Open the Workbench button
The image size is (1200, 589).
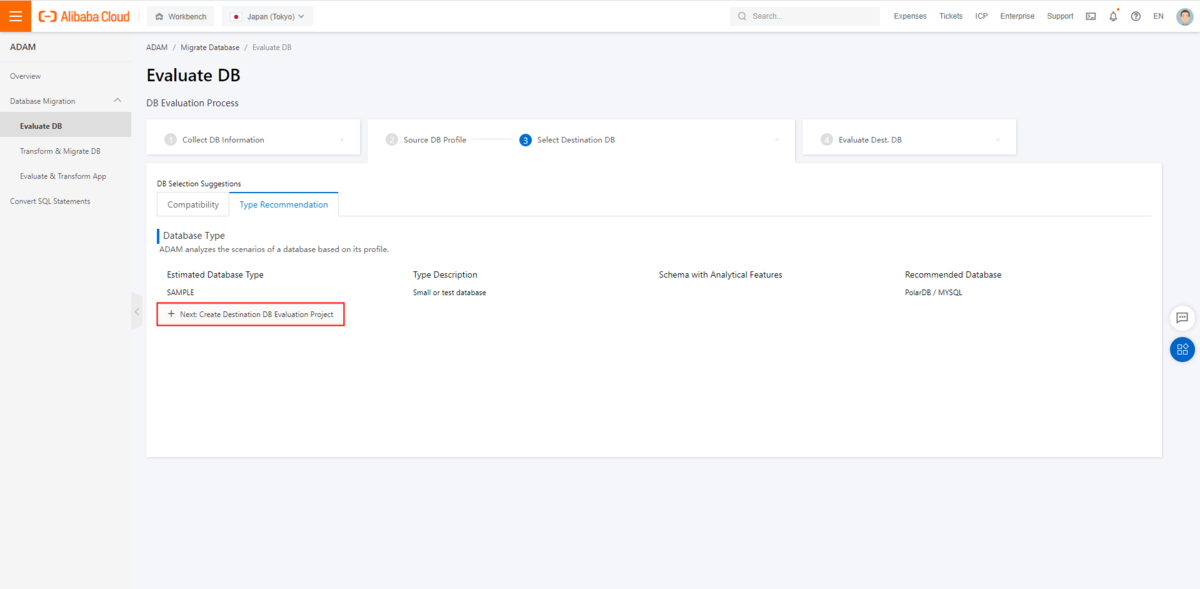tap(181, 16)
